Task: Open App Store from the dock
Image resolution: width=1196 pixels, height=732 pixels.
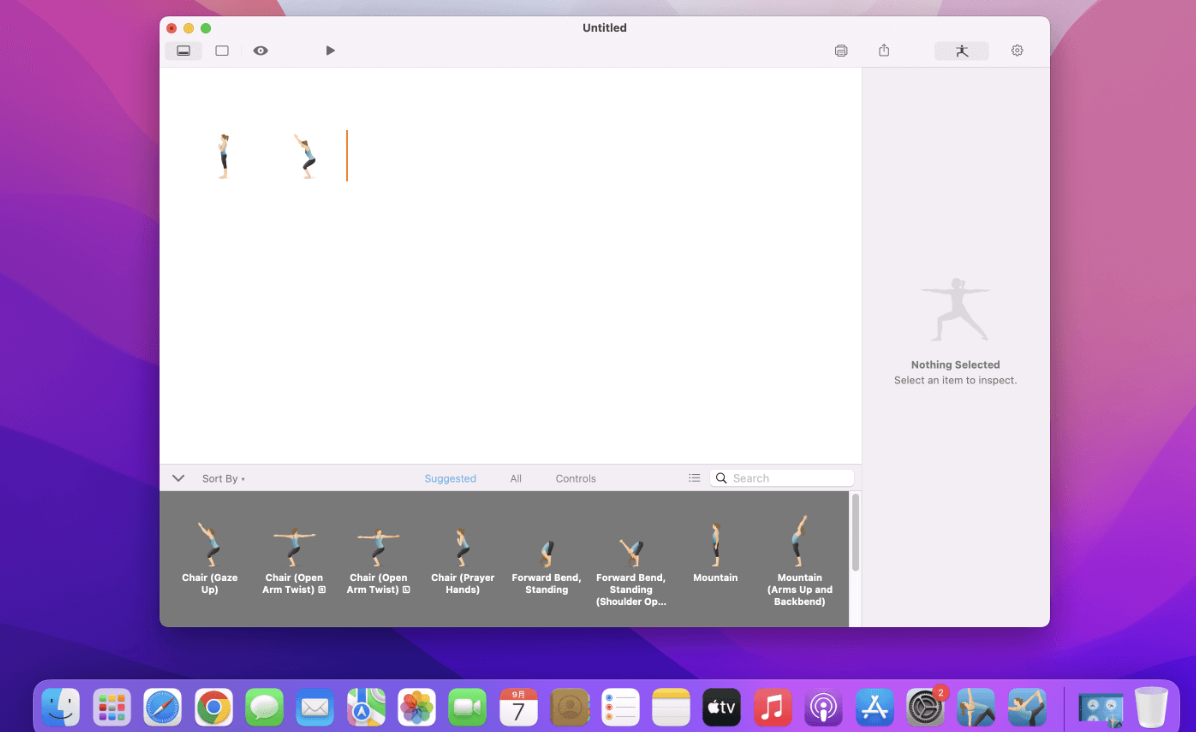Action: coord(875,708)
